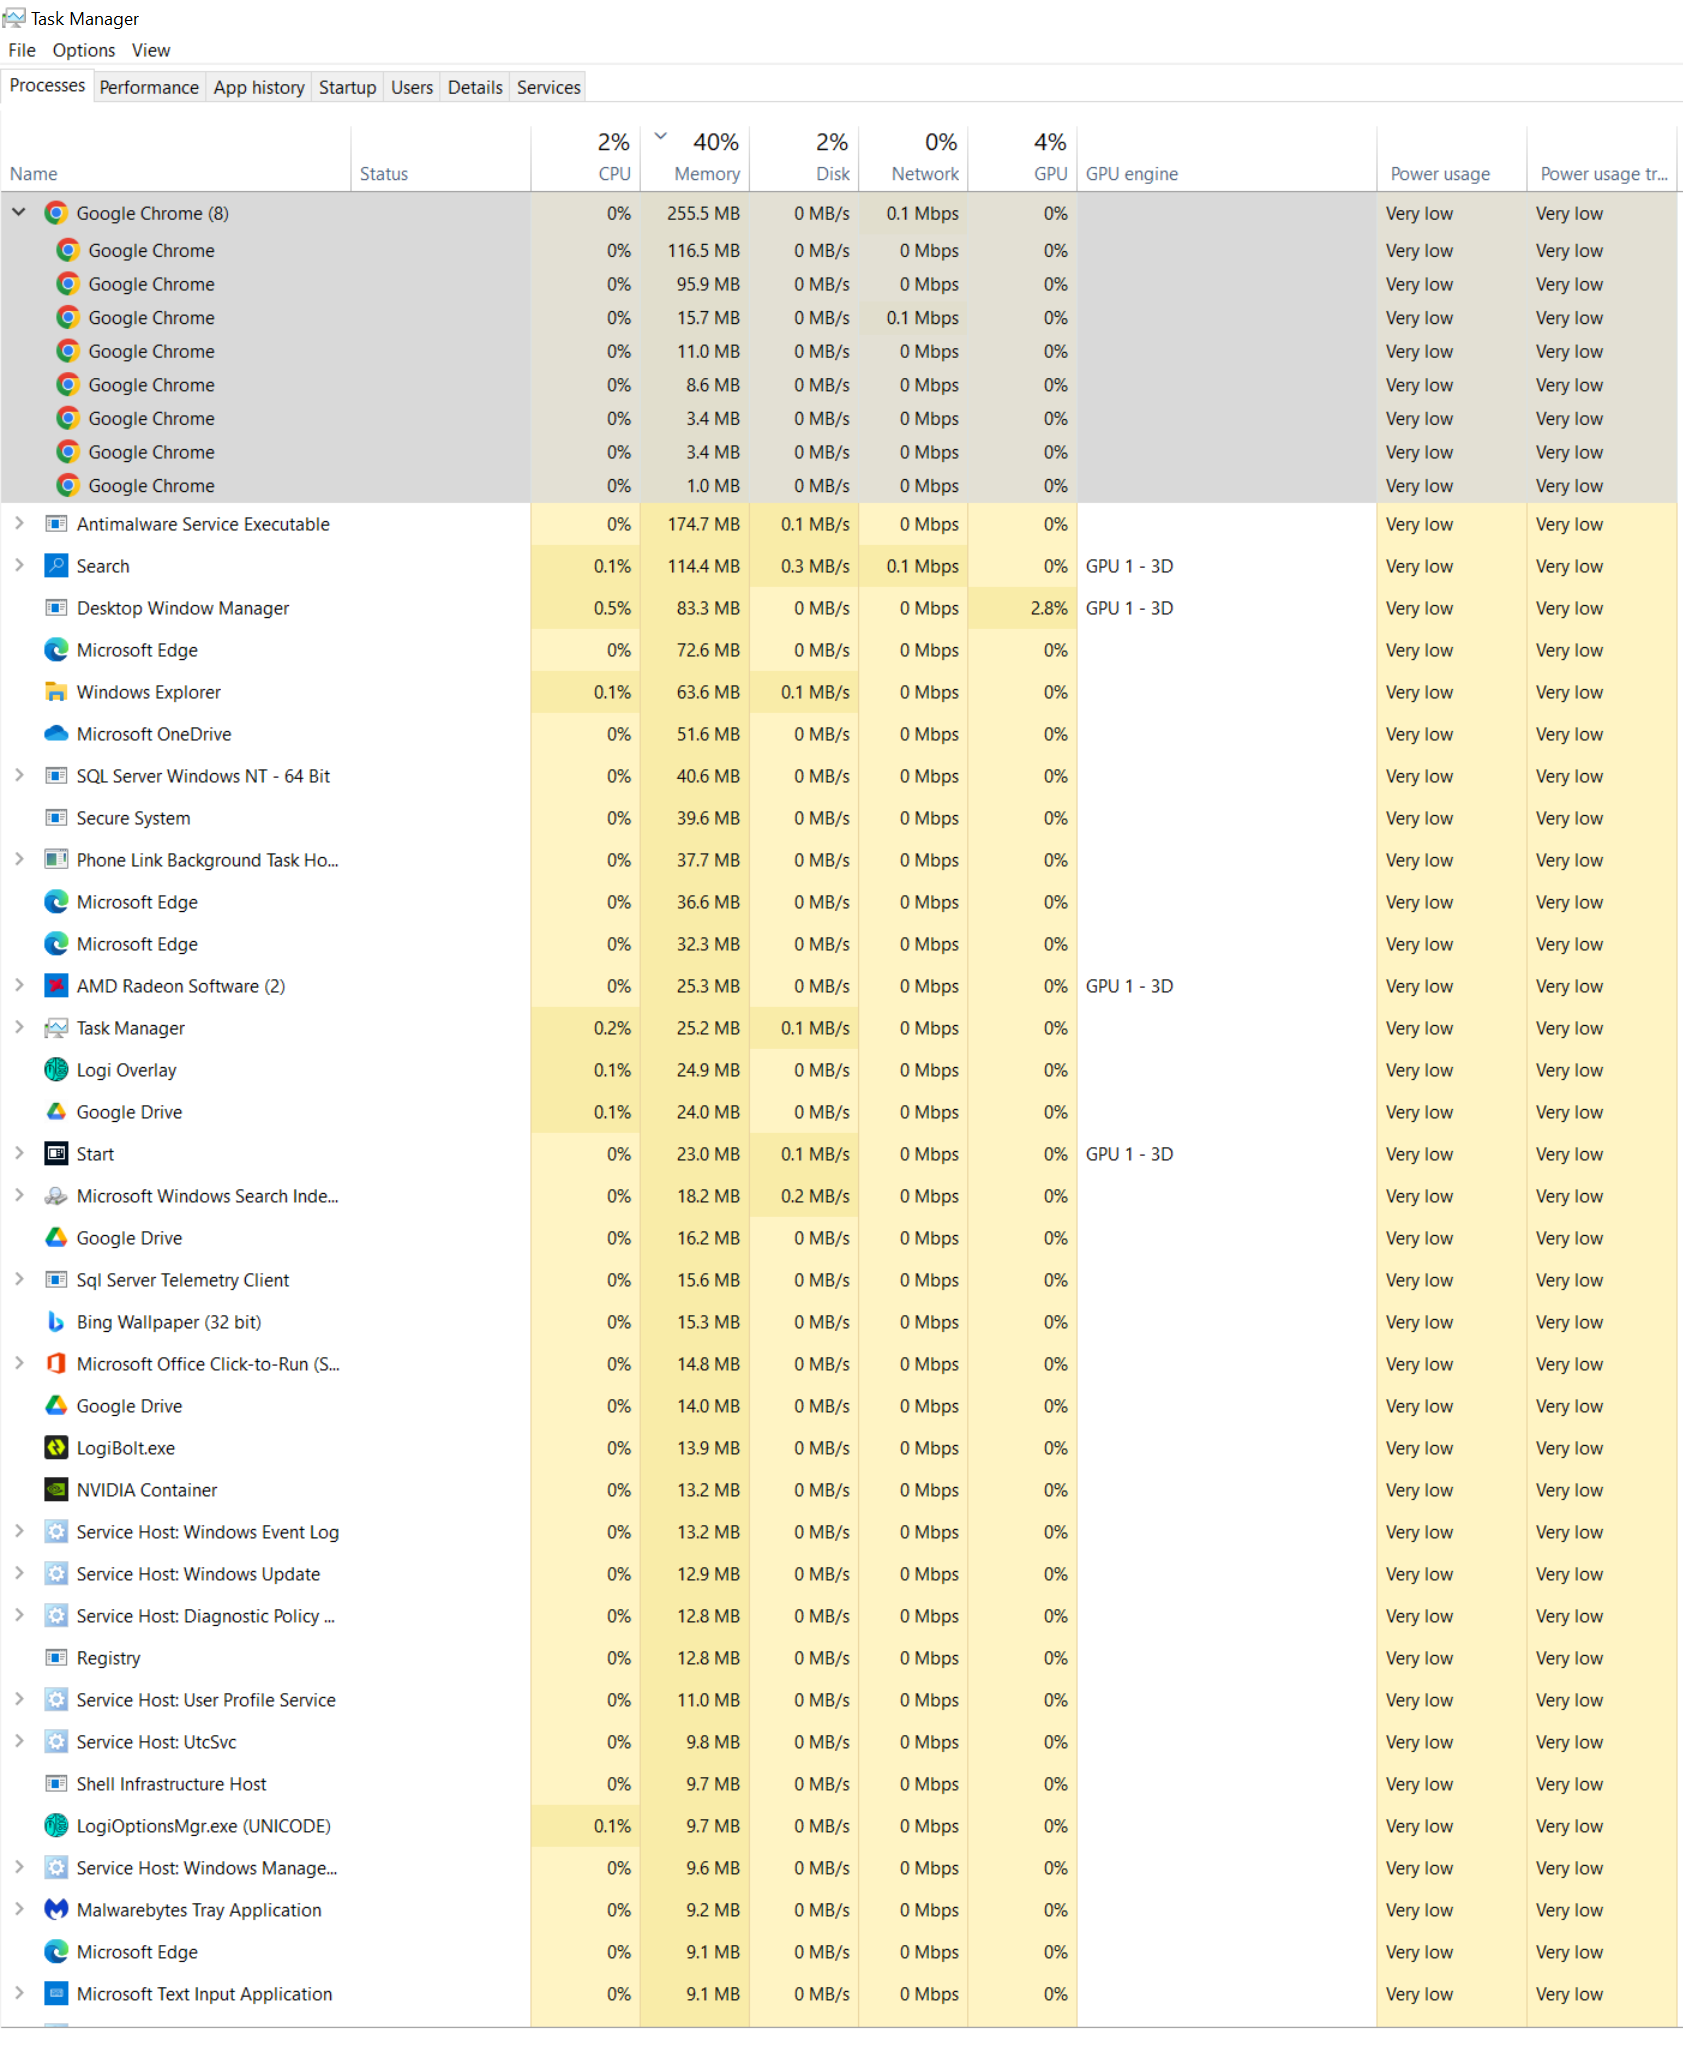Sort by the Network column header

pos(914,159)
